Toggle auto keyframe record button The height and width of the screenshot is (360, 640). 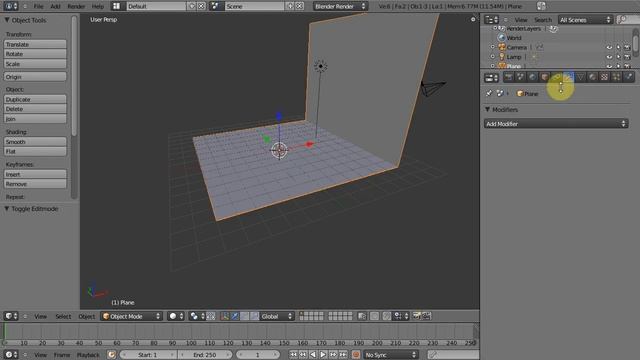(x=356, y=355)
